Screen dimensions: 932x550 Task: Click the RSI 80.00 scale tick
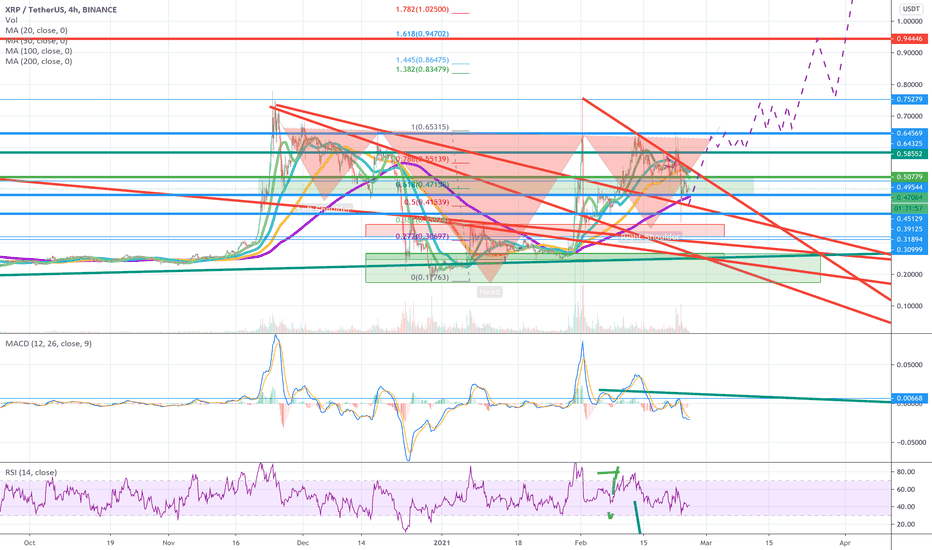coord(906,472)
